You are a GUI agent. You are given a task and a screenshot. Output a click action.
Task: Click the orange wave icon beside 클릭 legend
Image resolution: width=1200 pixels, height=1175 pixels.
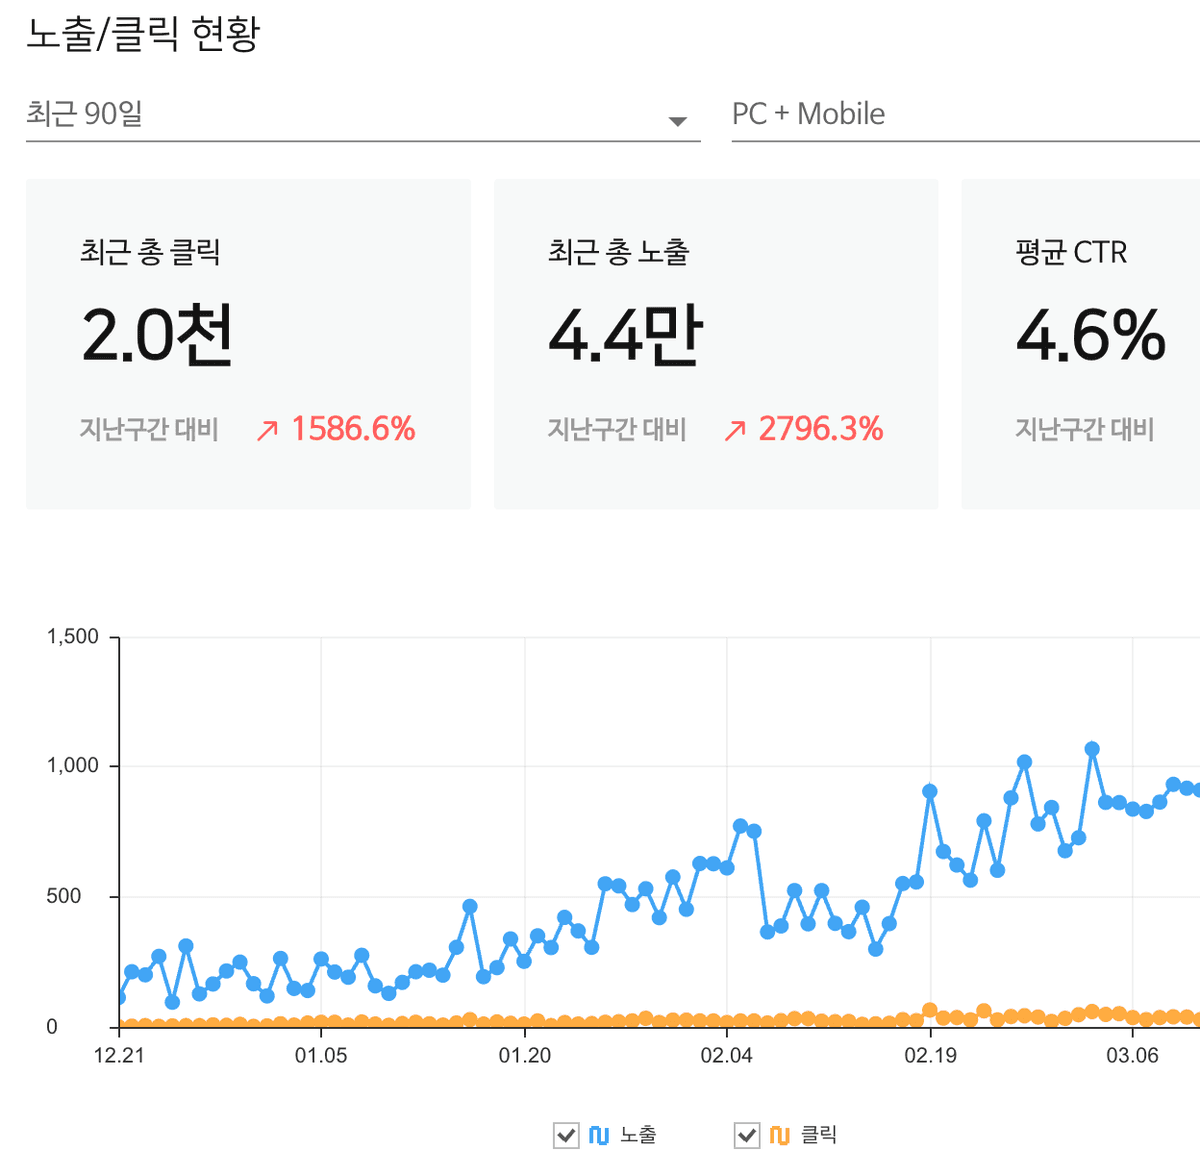[x=778, y=1135]
